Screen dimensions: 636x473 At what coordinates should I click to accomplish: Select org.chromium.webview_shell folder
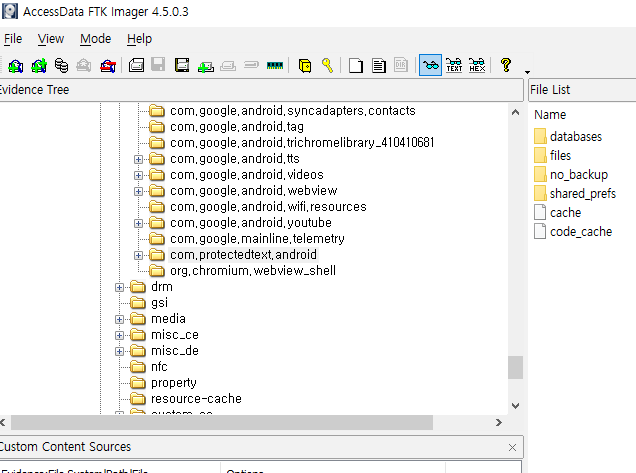[253, 271]
